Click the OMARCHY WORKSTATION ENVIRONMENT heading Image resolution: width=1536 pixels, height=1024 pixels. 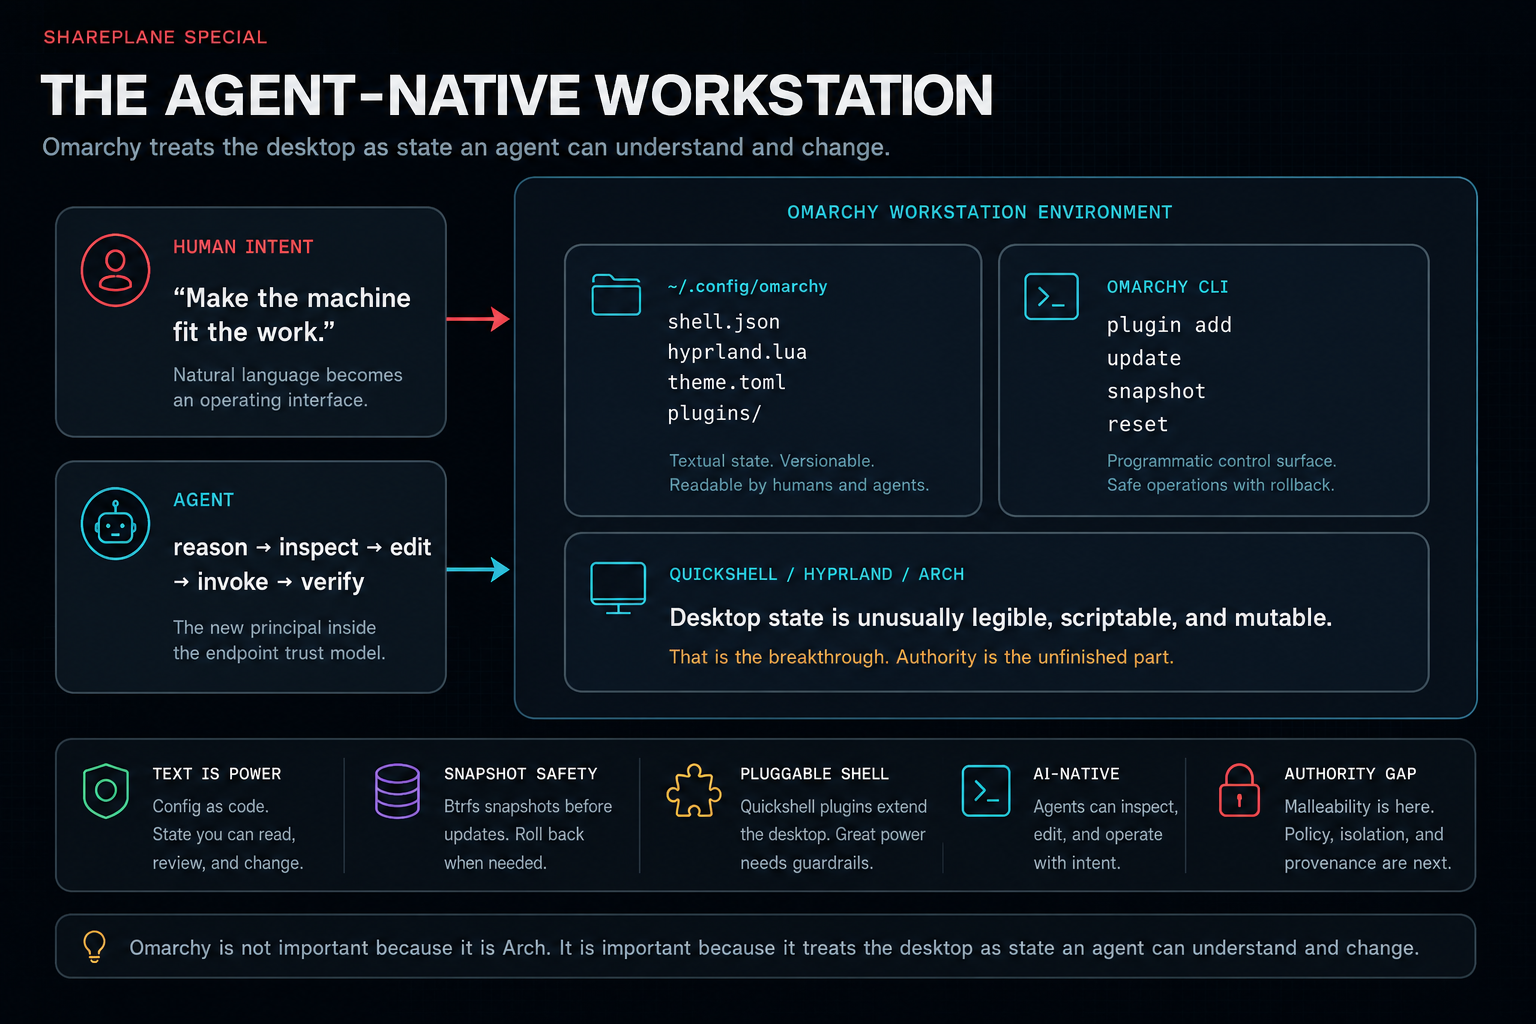tap(979, 212)
